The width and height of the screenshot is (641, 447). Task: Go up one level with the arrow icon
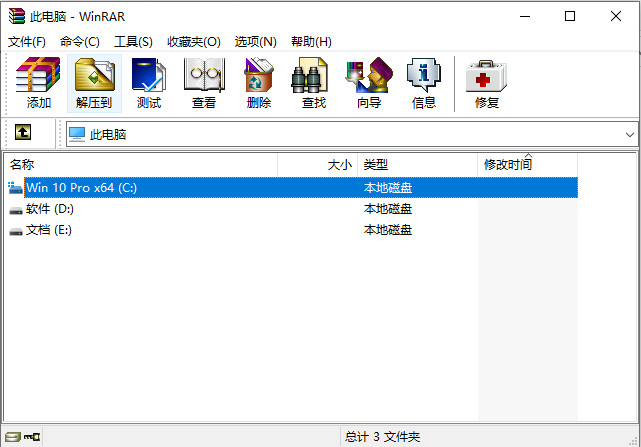pos(23,133)
